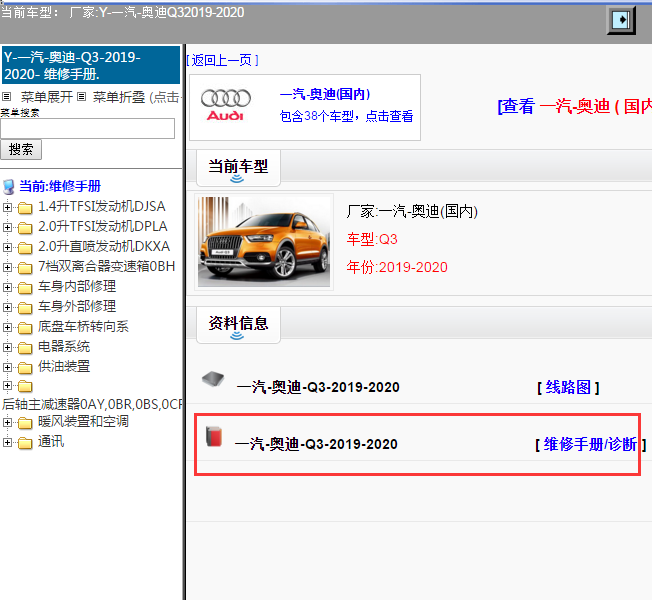Click the 当前:维修手册 root label
Screen dimensions: 652x600
click(60, 186)
